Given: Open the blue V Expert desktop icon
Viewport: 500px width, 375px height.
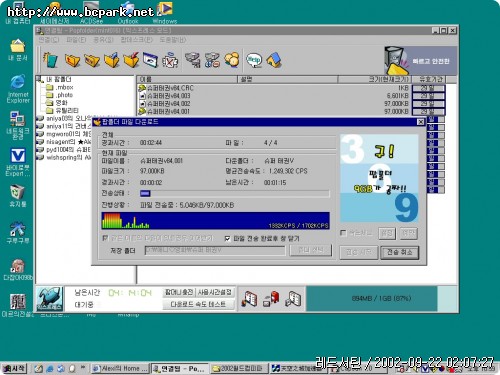Looking at the screenshot, I should tap(18, 162).
